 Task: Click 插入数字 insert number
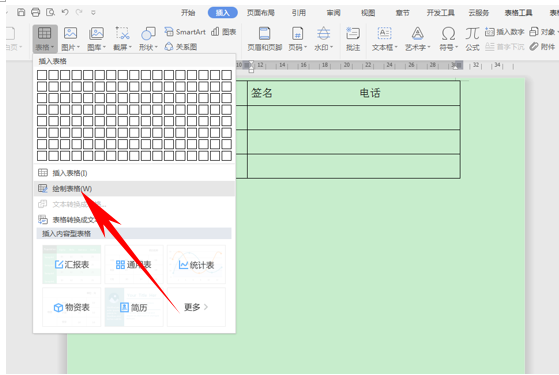click(x=504, y=32)
